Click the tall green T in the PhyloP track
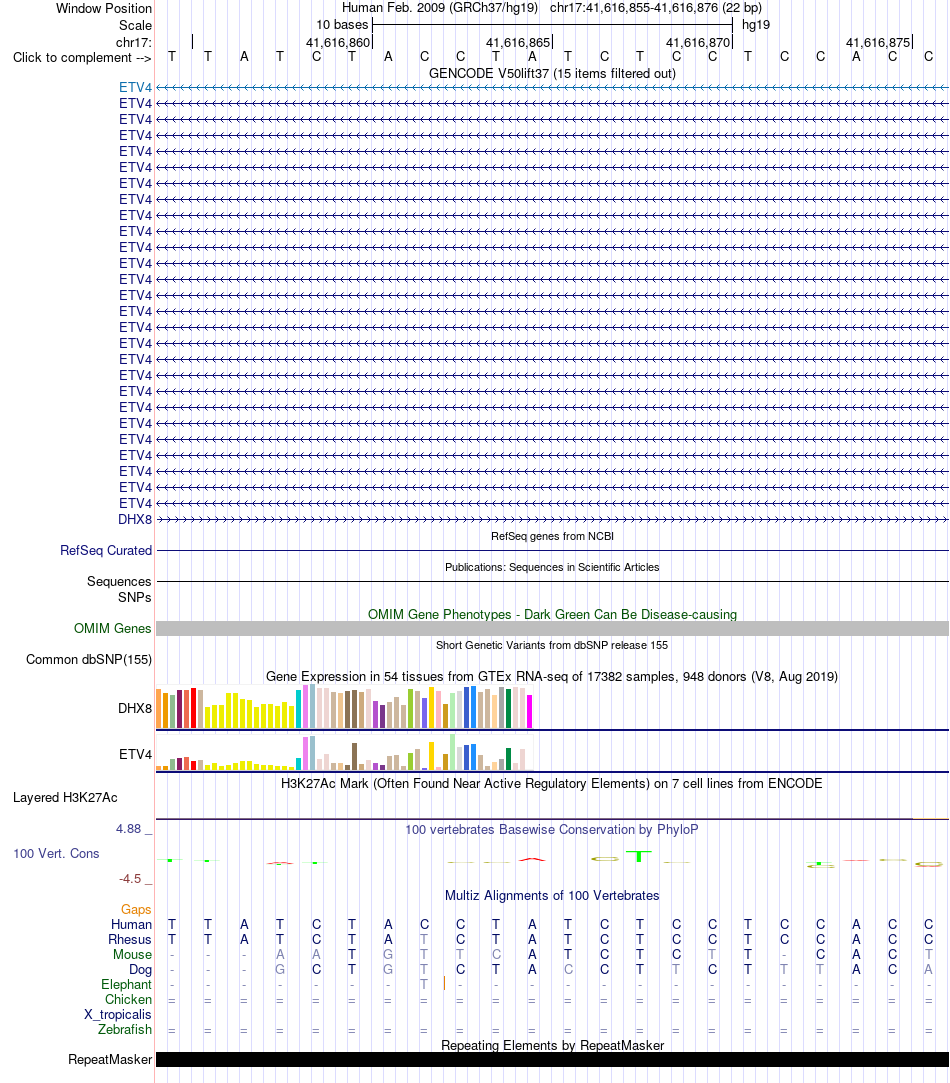950x1083 pixels. [639, 856]
